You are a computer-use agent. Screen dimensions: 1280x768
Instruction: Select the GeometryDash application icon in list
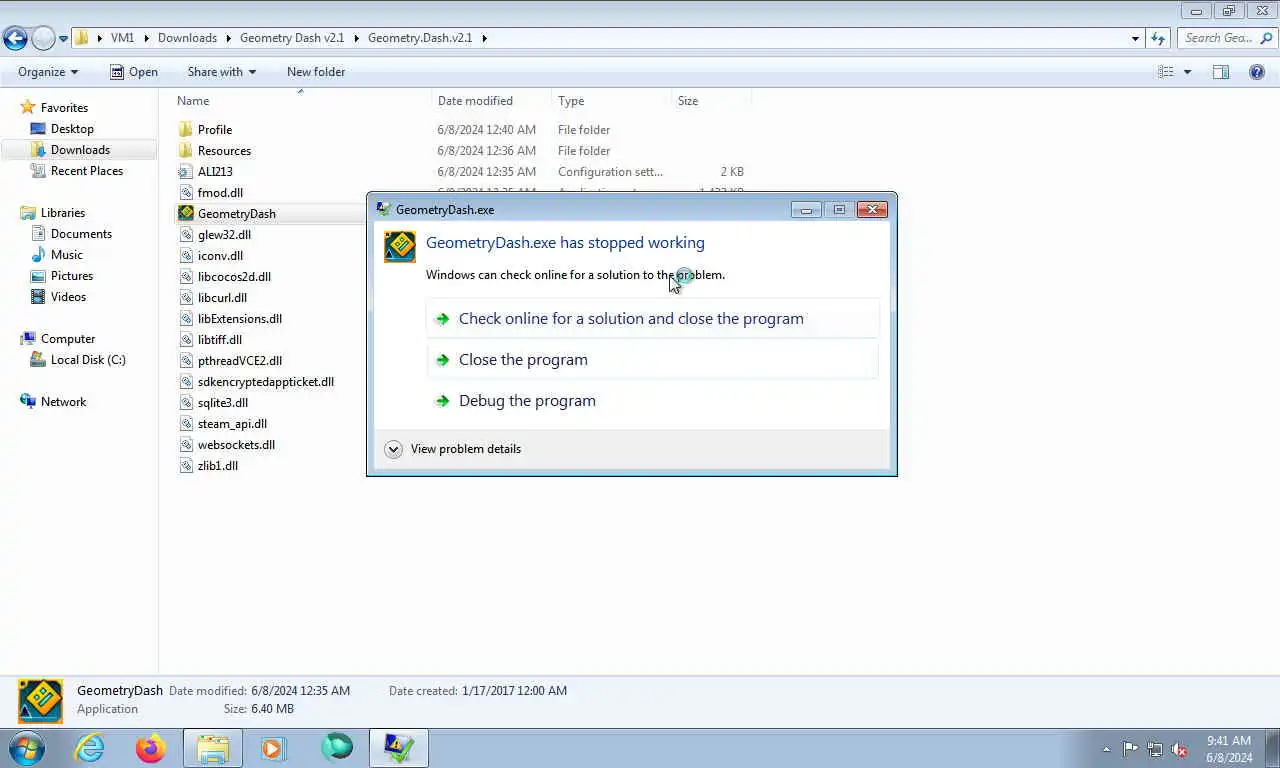[x=185, y=213]
